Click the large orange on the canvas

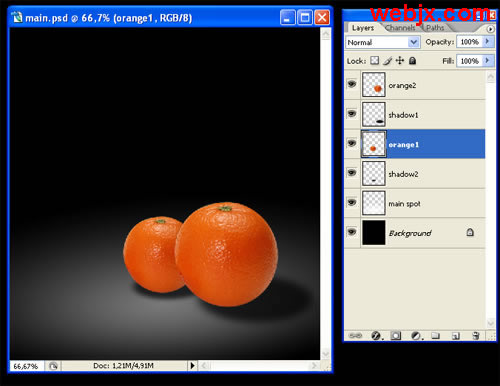(227, 254)
